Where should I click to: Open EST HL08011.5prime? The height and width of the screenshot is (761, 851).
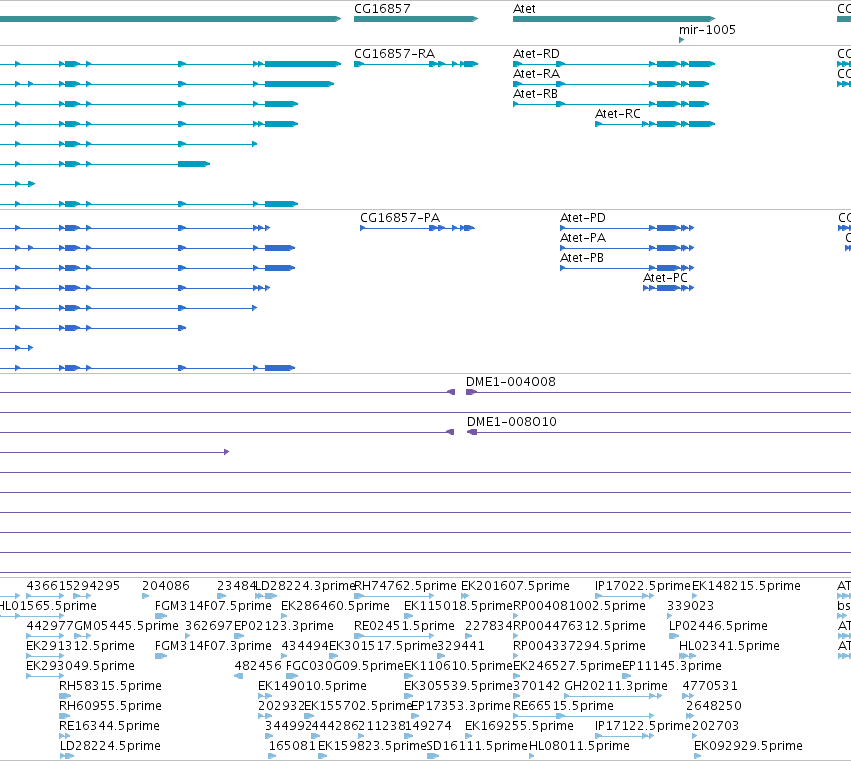point(579,746)
